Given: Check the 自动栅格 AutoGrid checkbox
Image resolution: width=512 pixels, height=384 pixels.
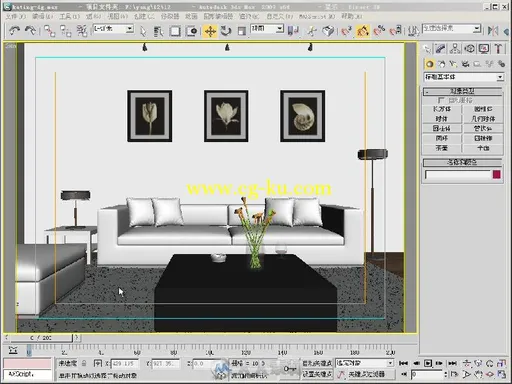Looking at the screenshot, I should tap(441, 100).
